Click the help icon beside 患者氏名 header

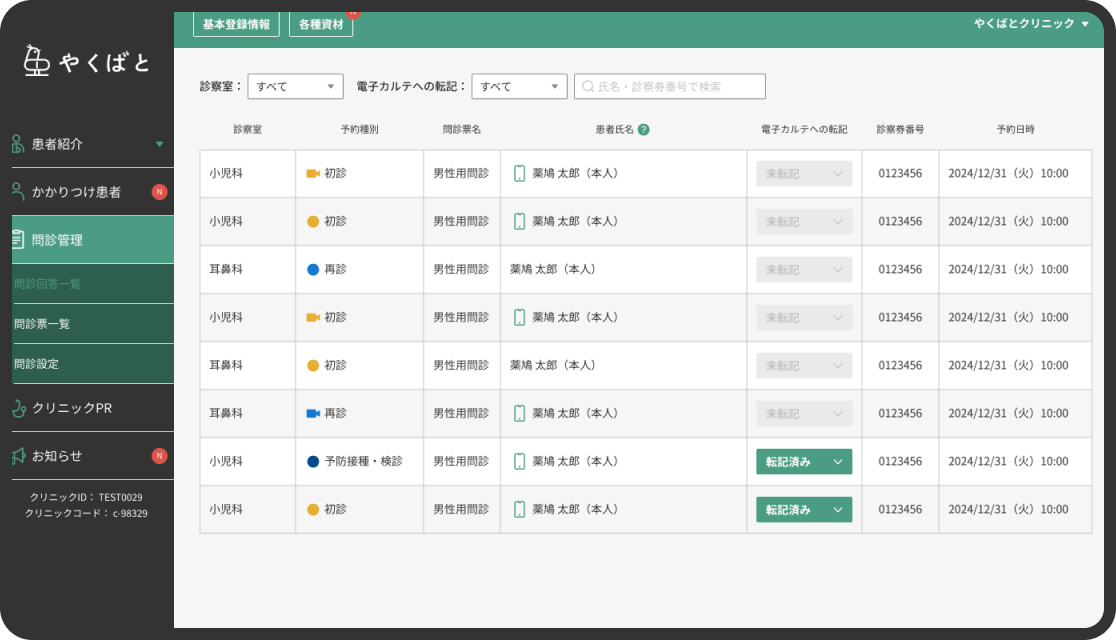643,130
